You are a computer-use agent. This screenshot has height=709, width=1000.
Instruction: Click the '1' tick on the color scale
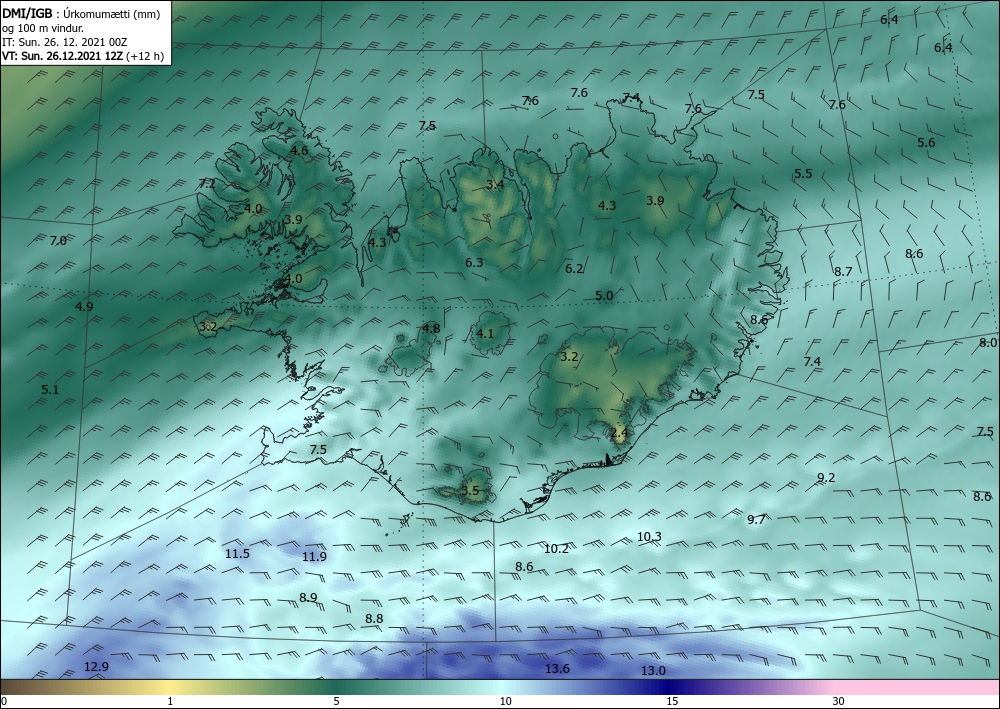click(170, 701)
